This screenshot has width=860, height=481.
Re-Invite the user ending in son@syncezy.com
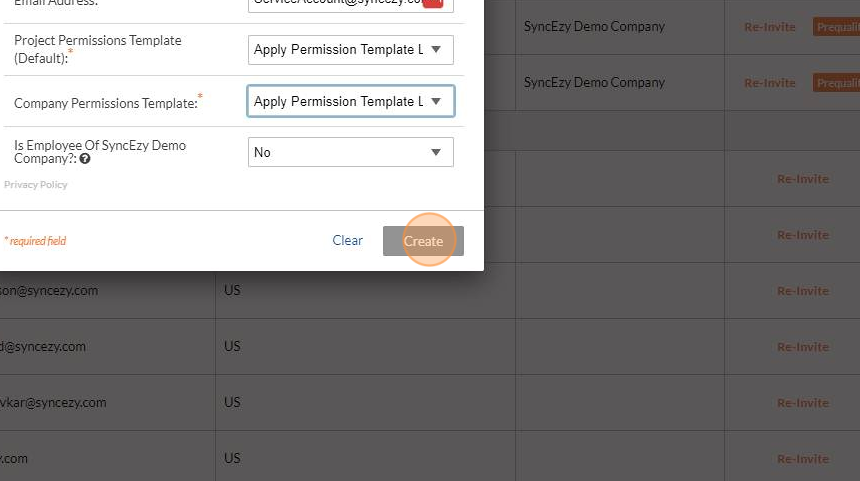pyautogui.click(x=802, y=291)
